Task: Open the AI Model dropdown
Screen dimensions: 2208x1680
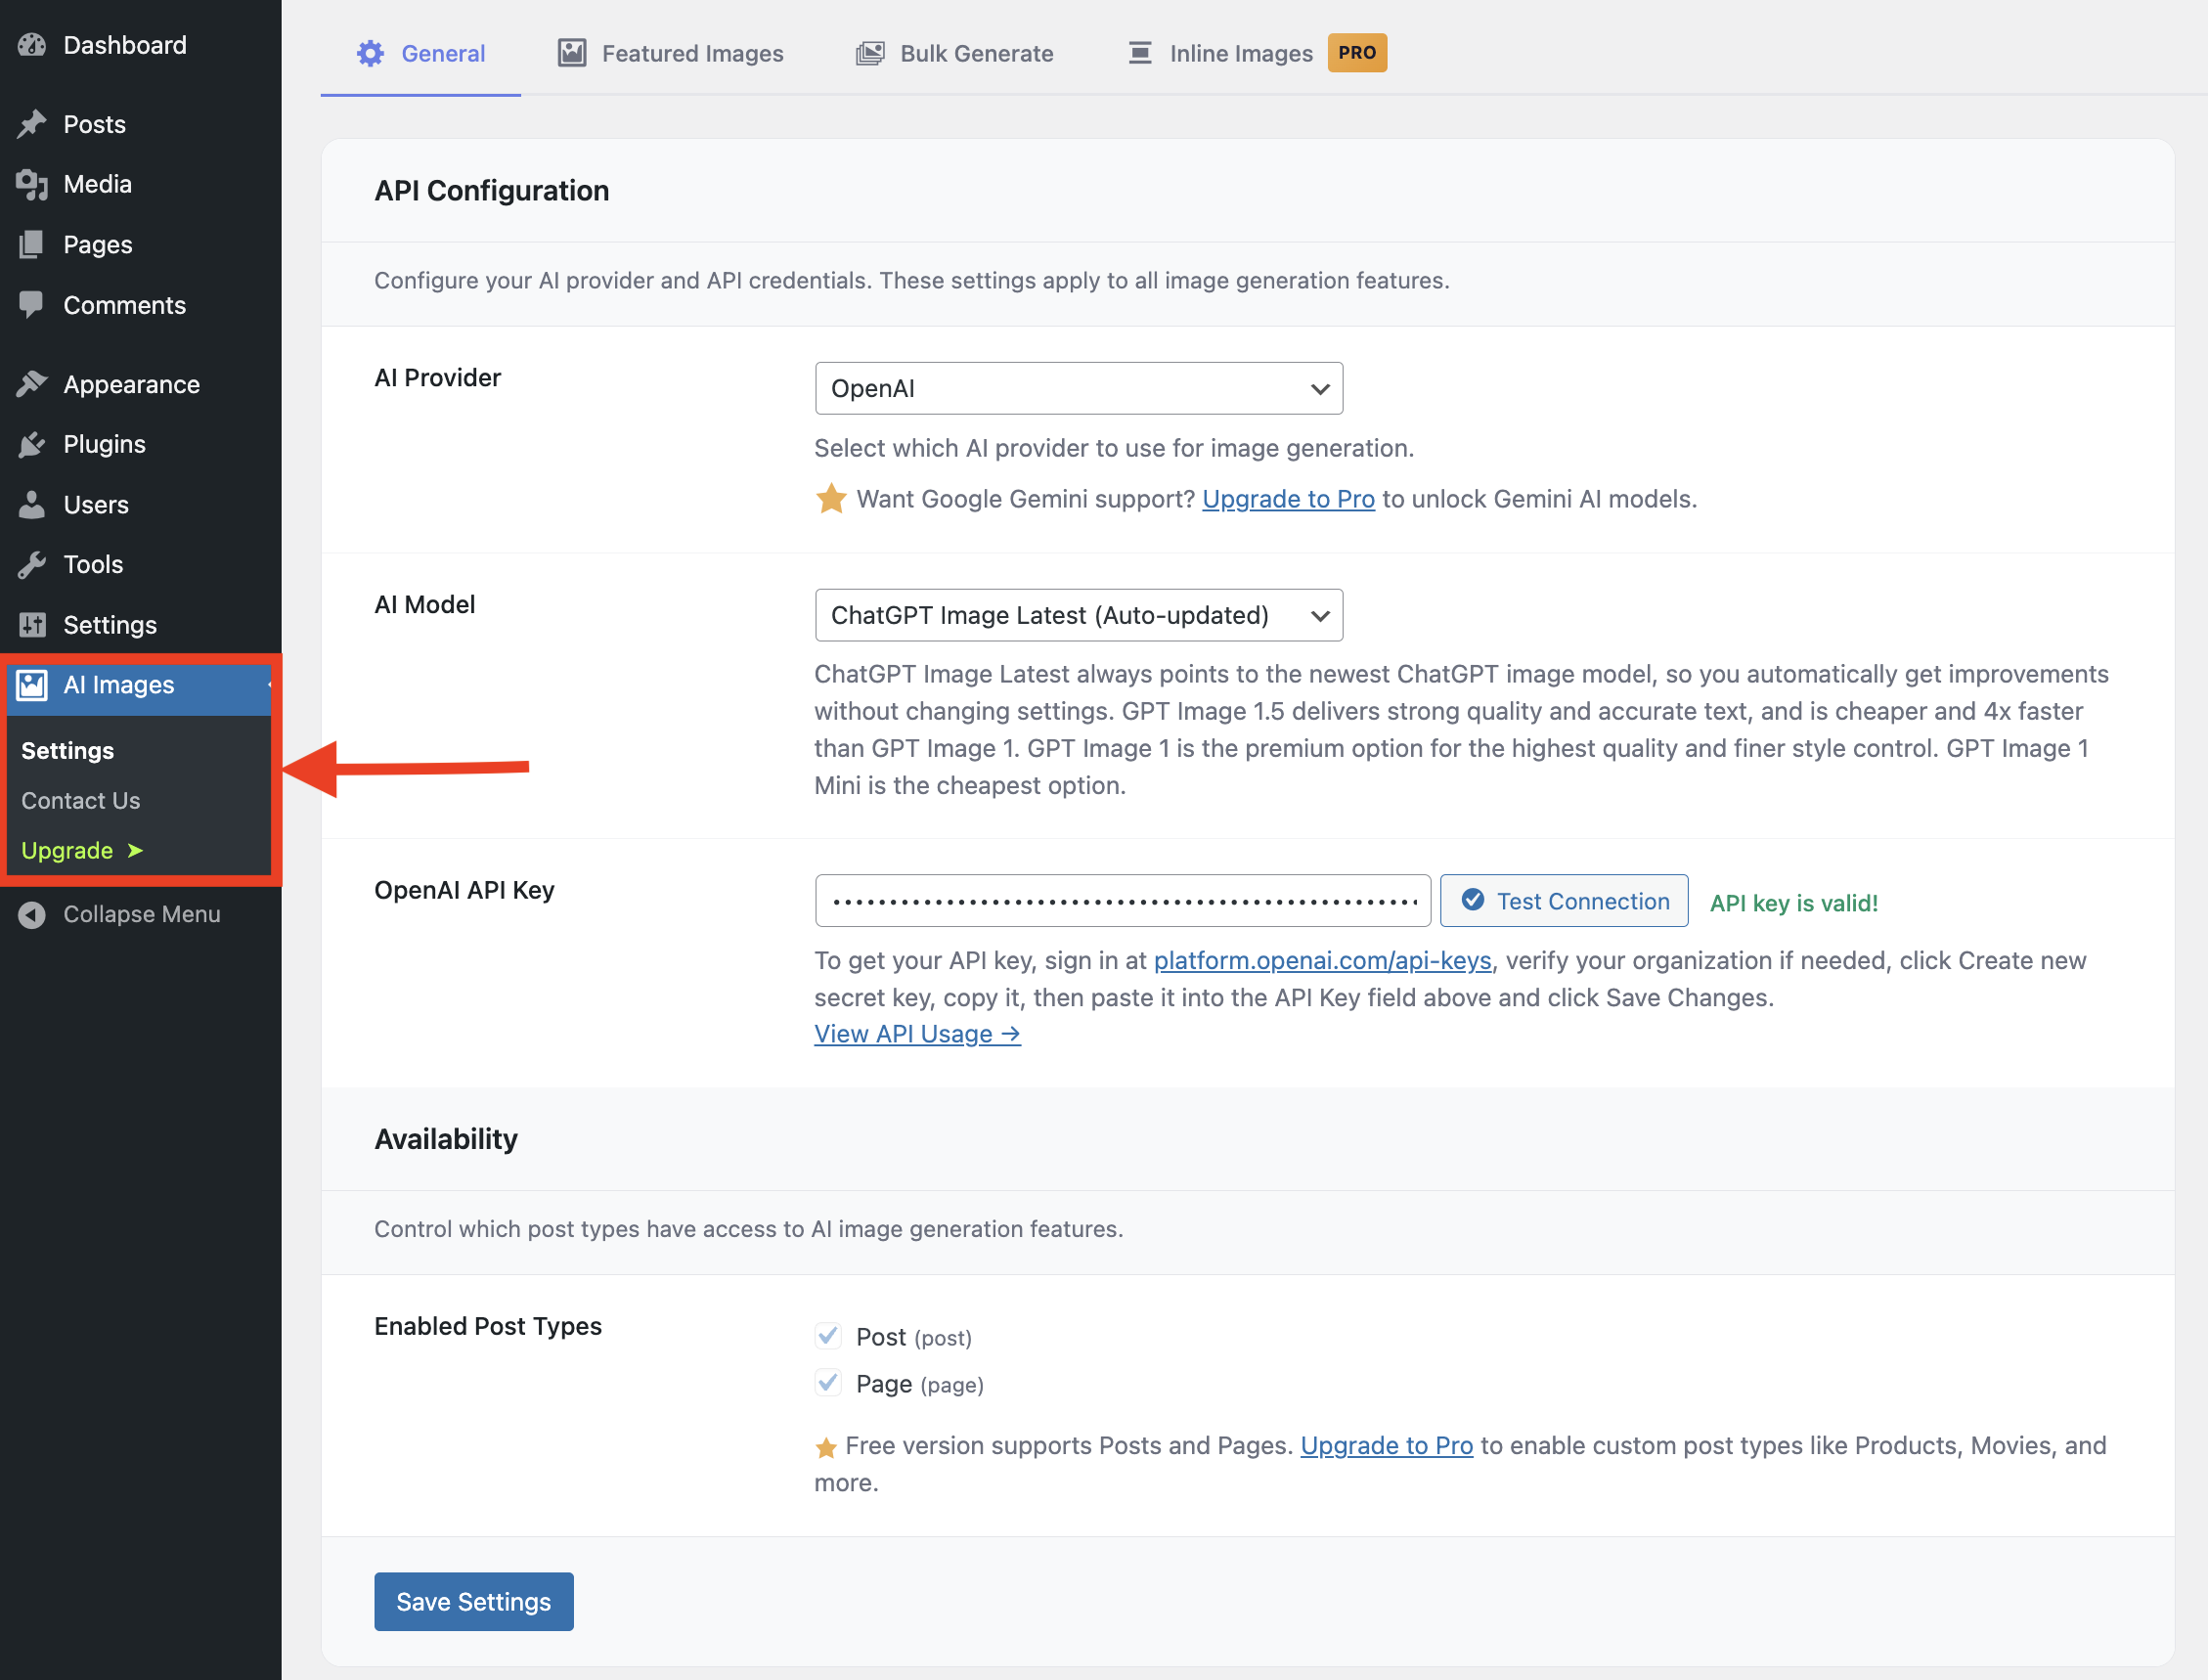Action: point(1078,615)
